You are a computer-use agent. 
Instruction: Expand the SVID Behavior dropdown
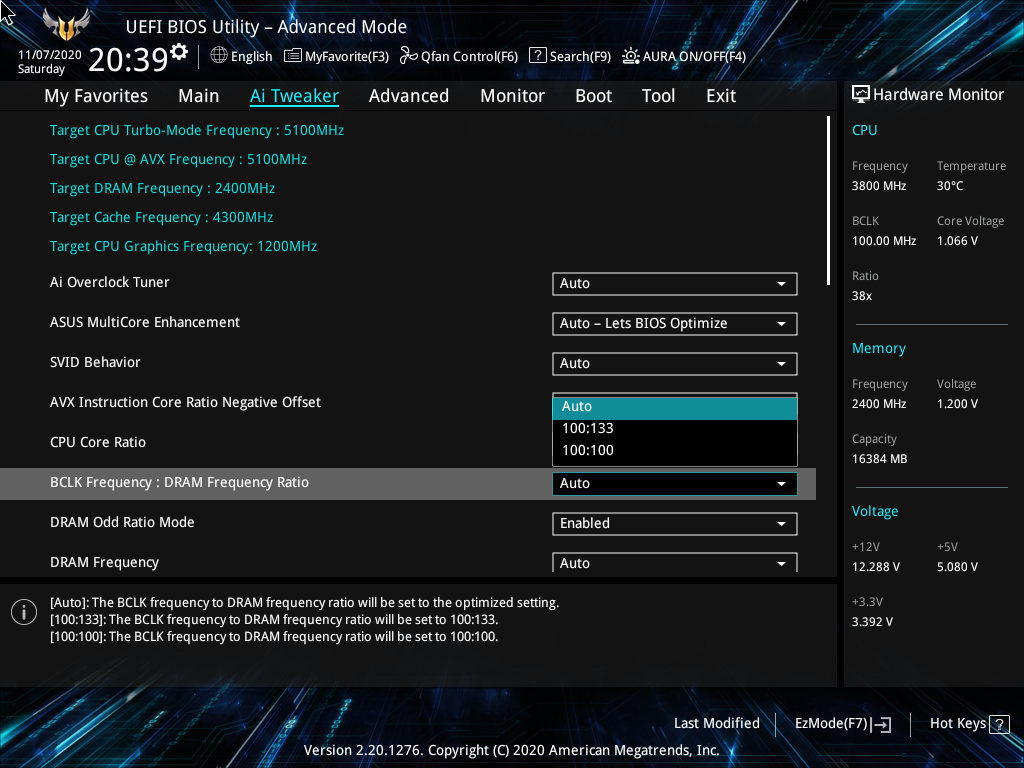click(675, 364)
